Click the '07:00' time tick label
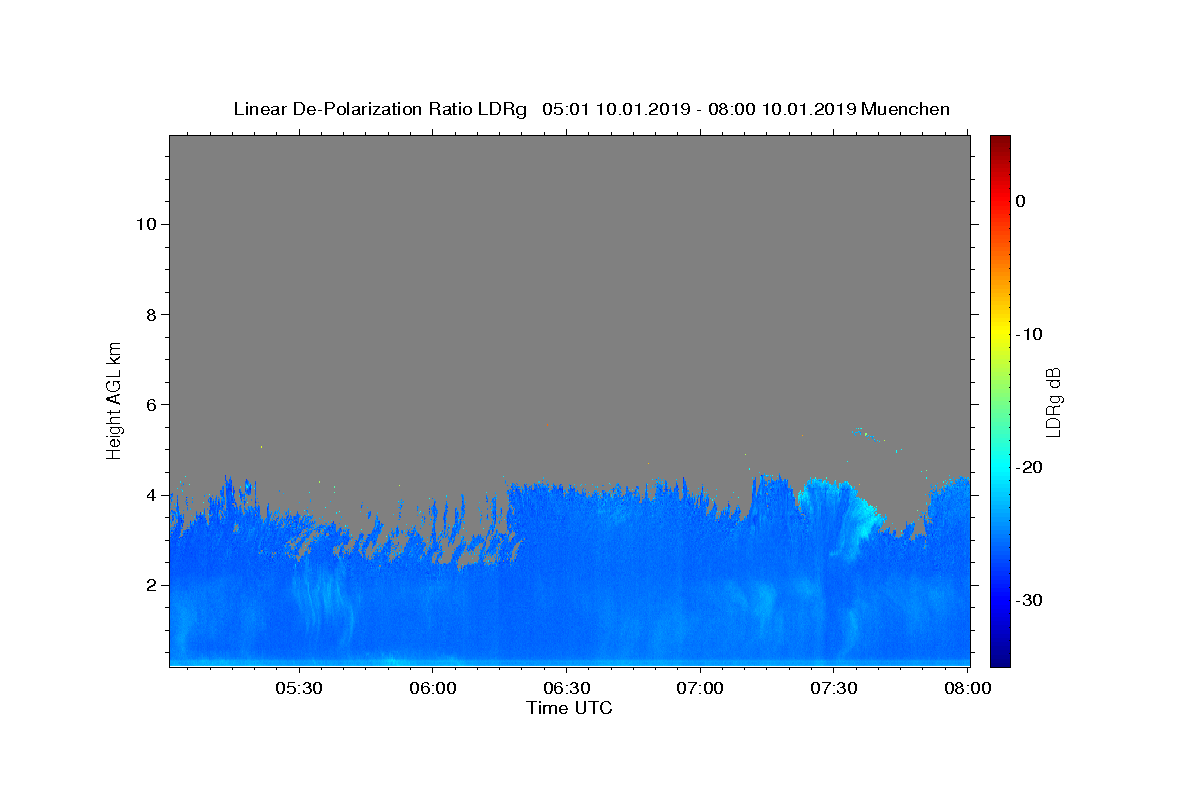The width and height of the screenshot is (1200, 800). tap(700, 688)
